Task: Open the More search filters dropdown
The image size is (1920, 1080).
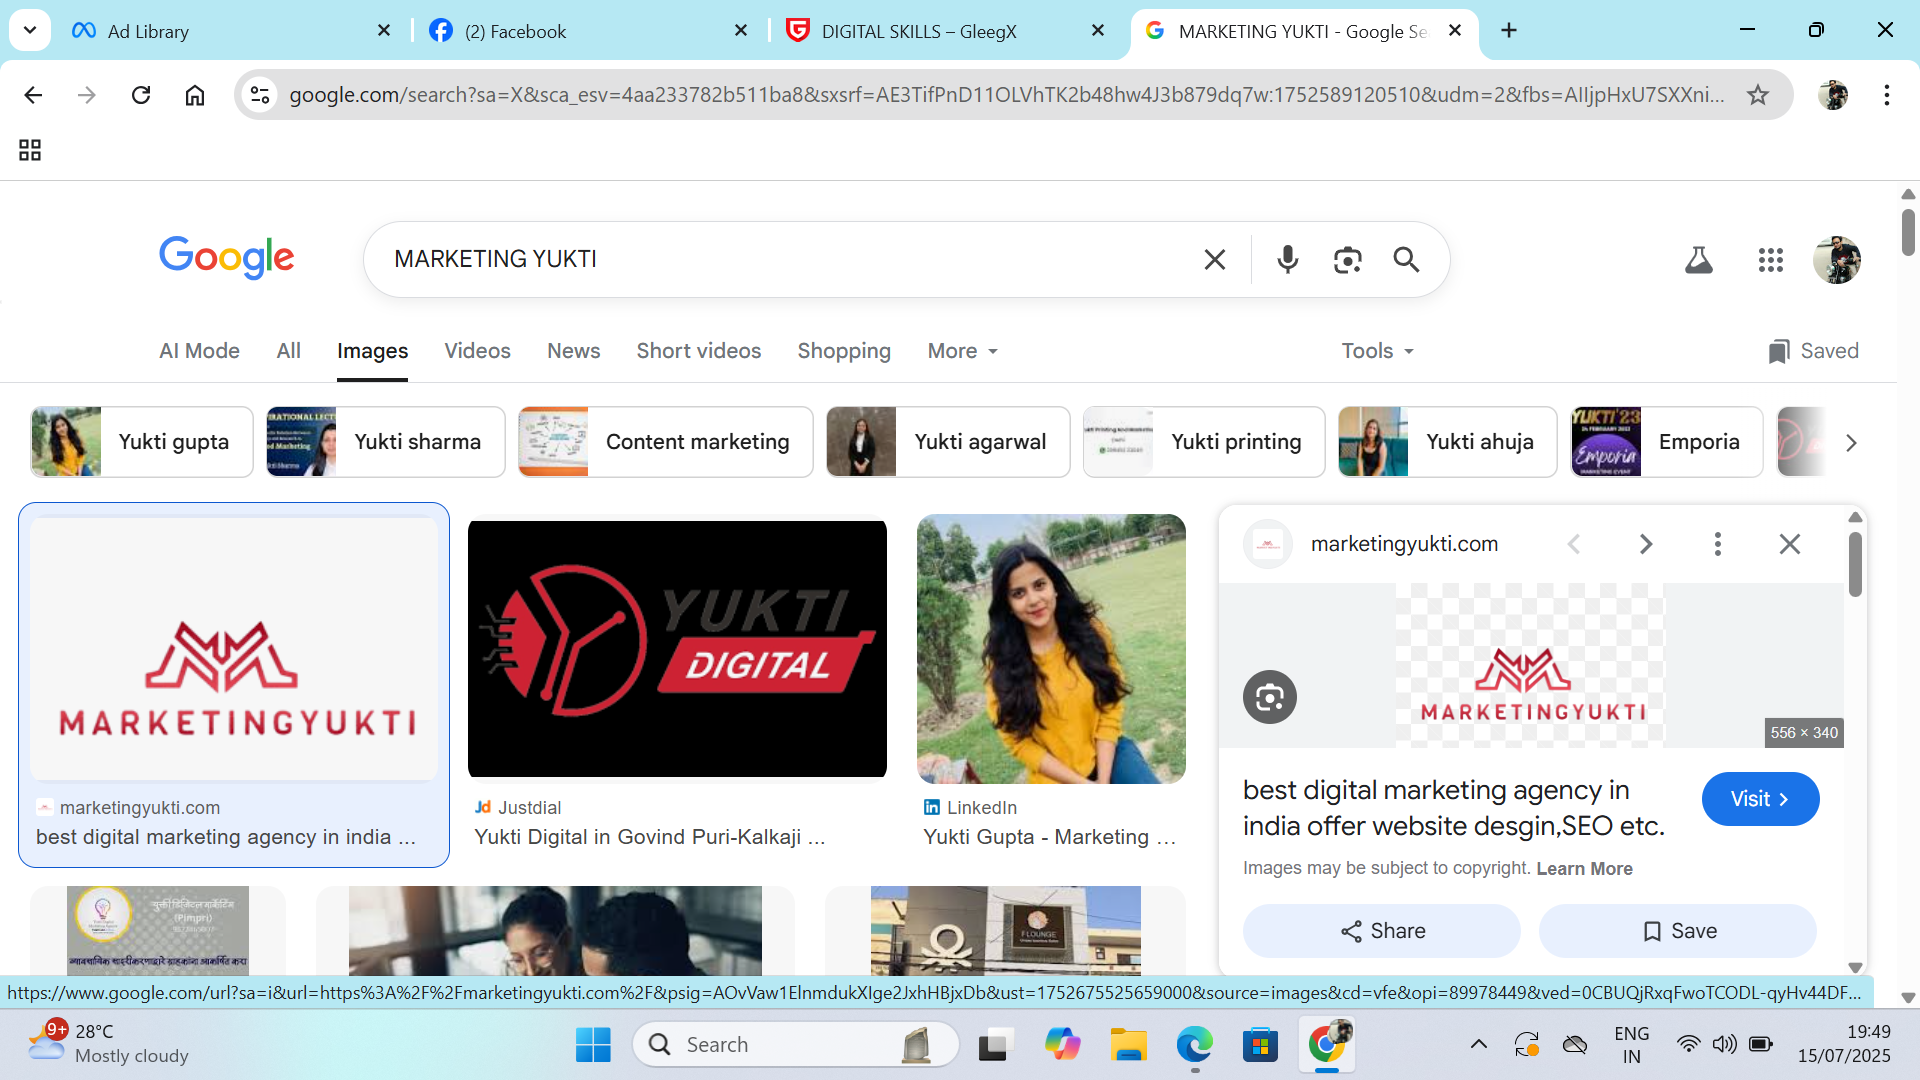Action: pos(962,351)
